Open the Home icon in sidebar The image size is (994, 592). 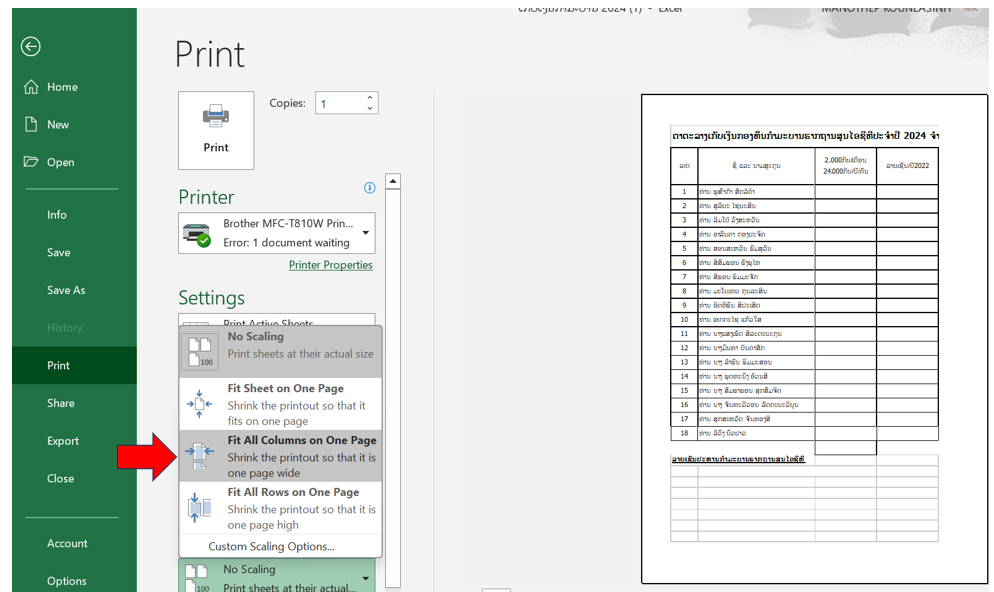coord(31,87)
